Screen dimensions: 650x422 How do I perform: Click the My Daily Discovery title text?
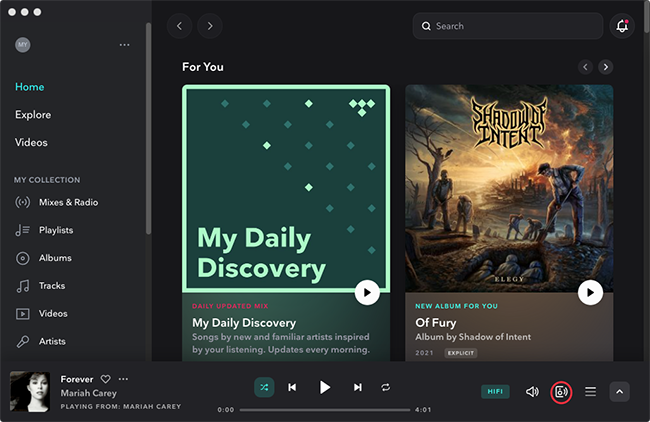(244, 323)
